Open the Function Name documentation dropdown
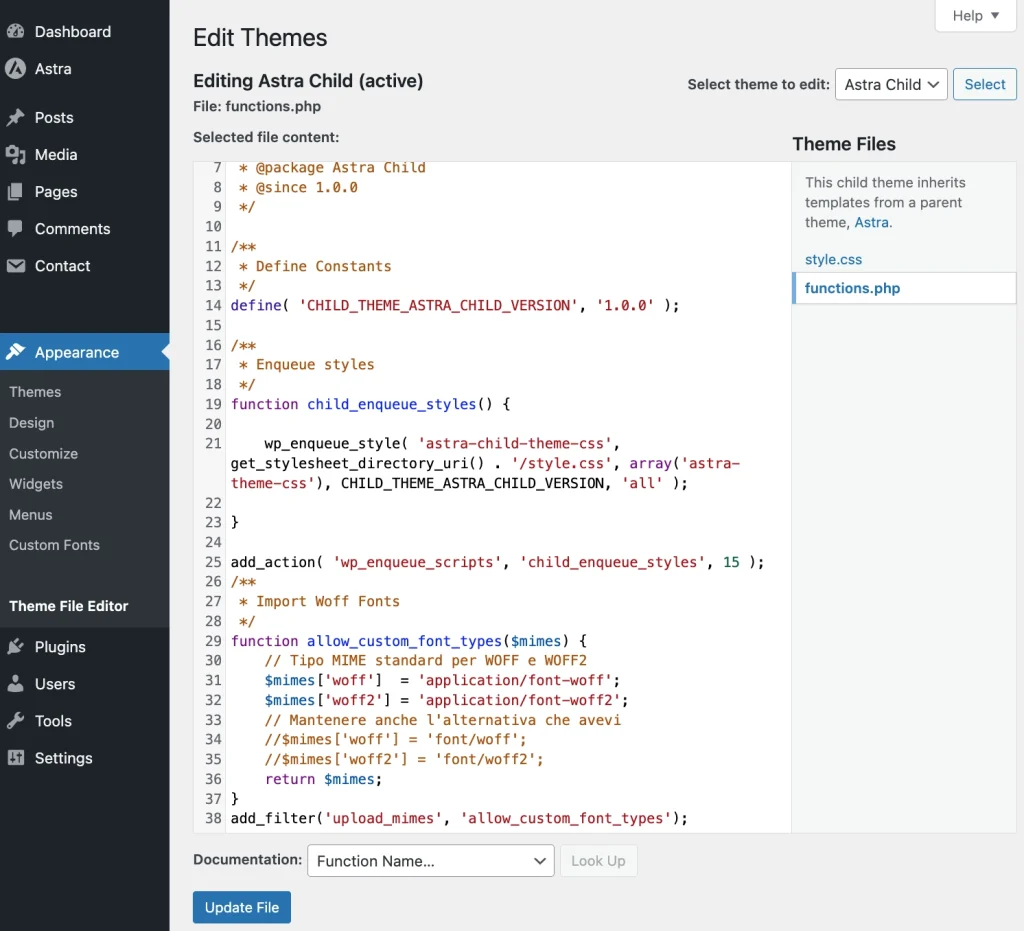 [x=430, y=860]
